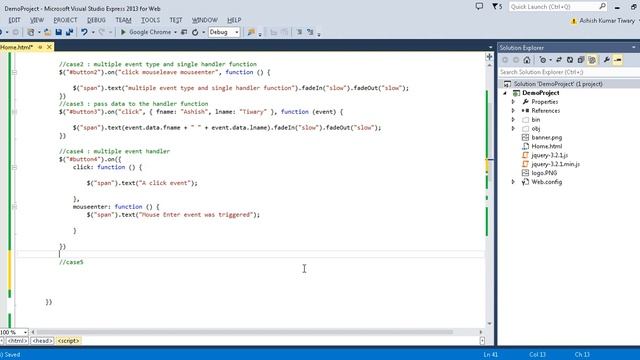Click the Uncomment selected lines icon

310,32
